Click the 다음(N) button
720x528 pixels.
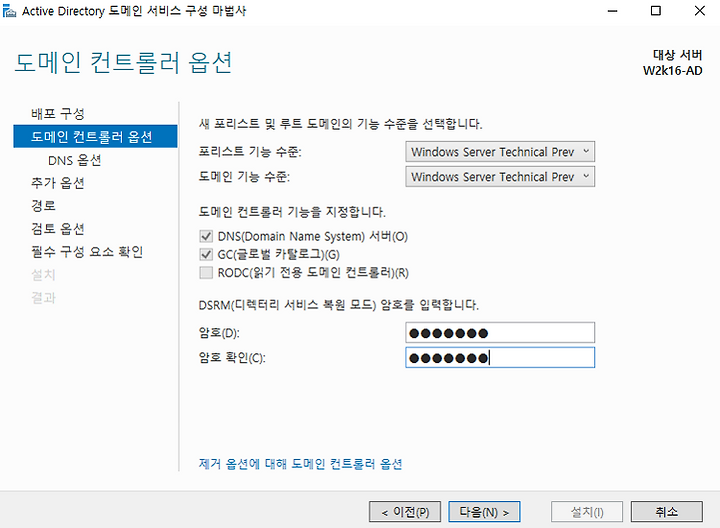pos(484,511)
